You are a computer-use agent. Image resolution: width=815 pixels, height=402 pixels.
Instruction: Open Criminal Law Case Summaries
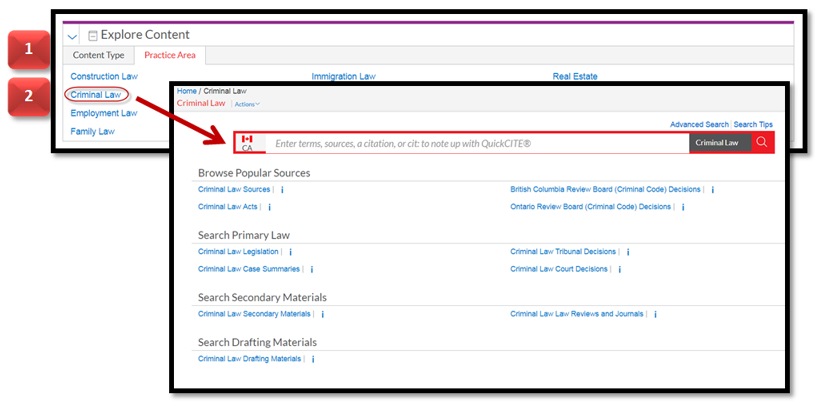(249, 269)
